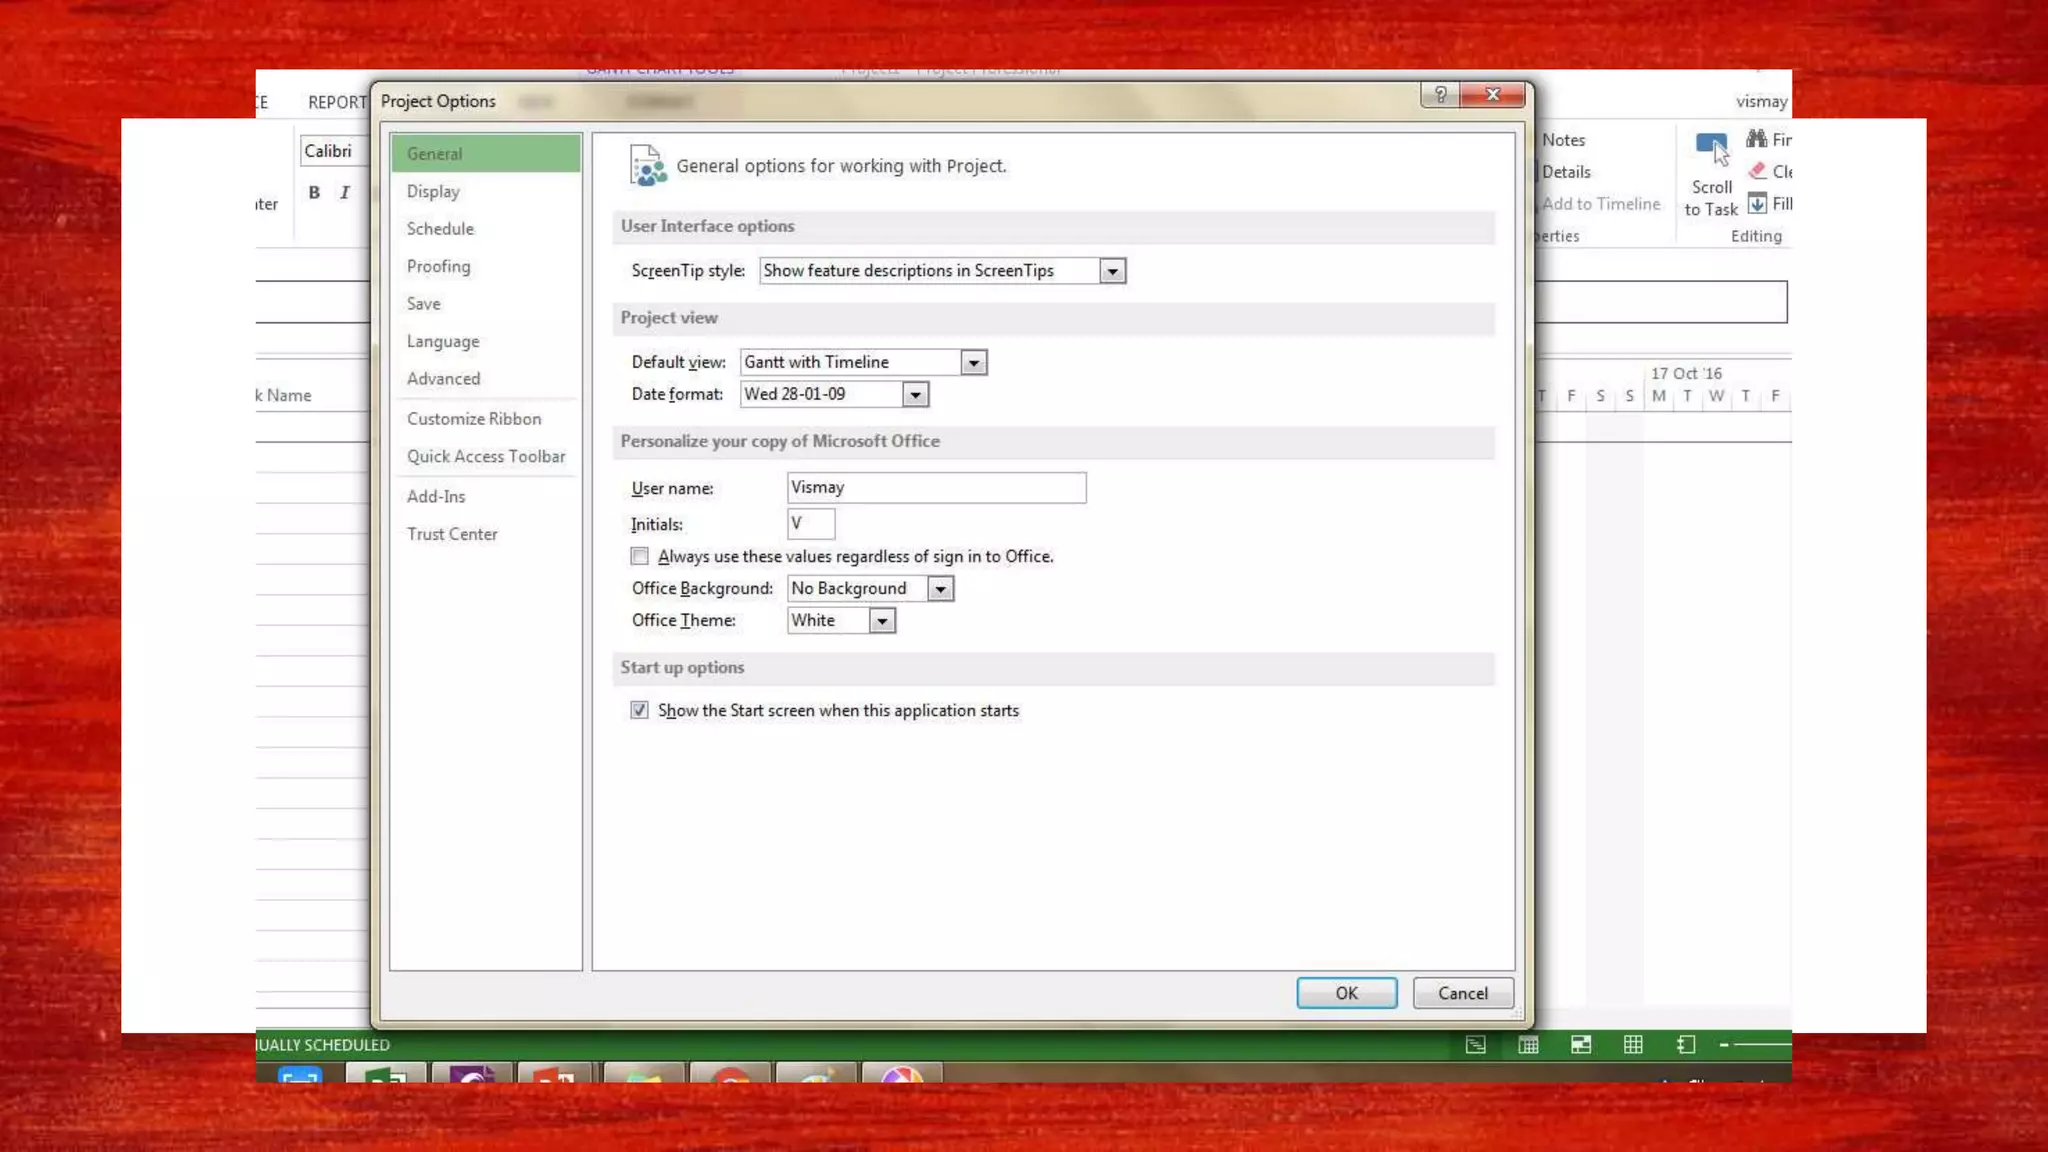This screenshot has height=1152, width=2048.
Task: Open Team Planner view from status bar
Action: coord(1581,1045)
